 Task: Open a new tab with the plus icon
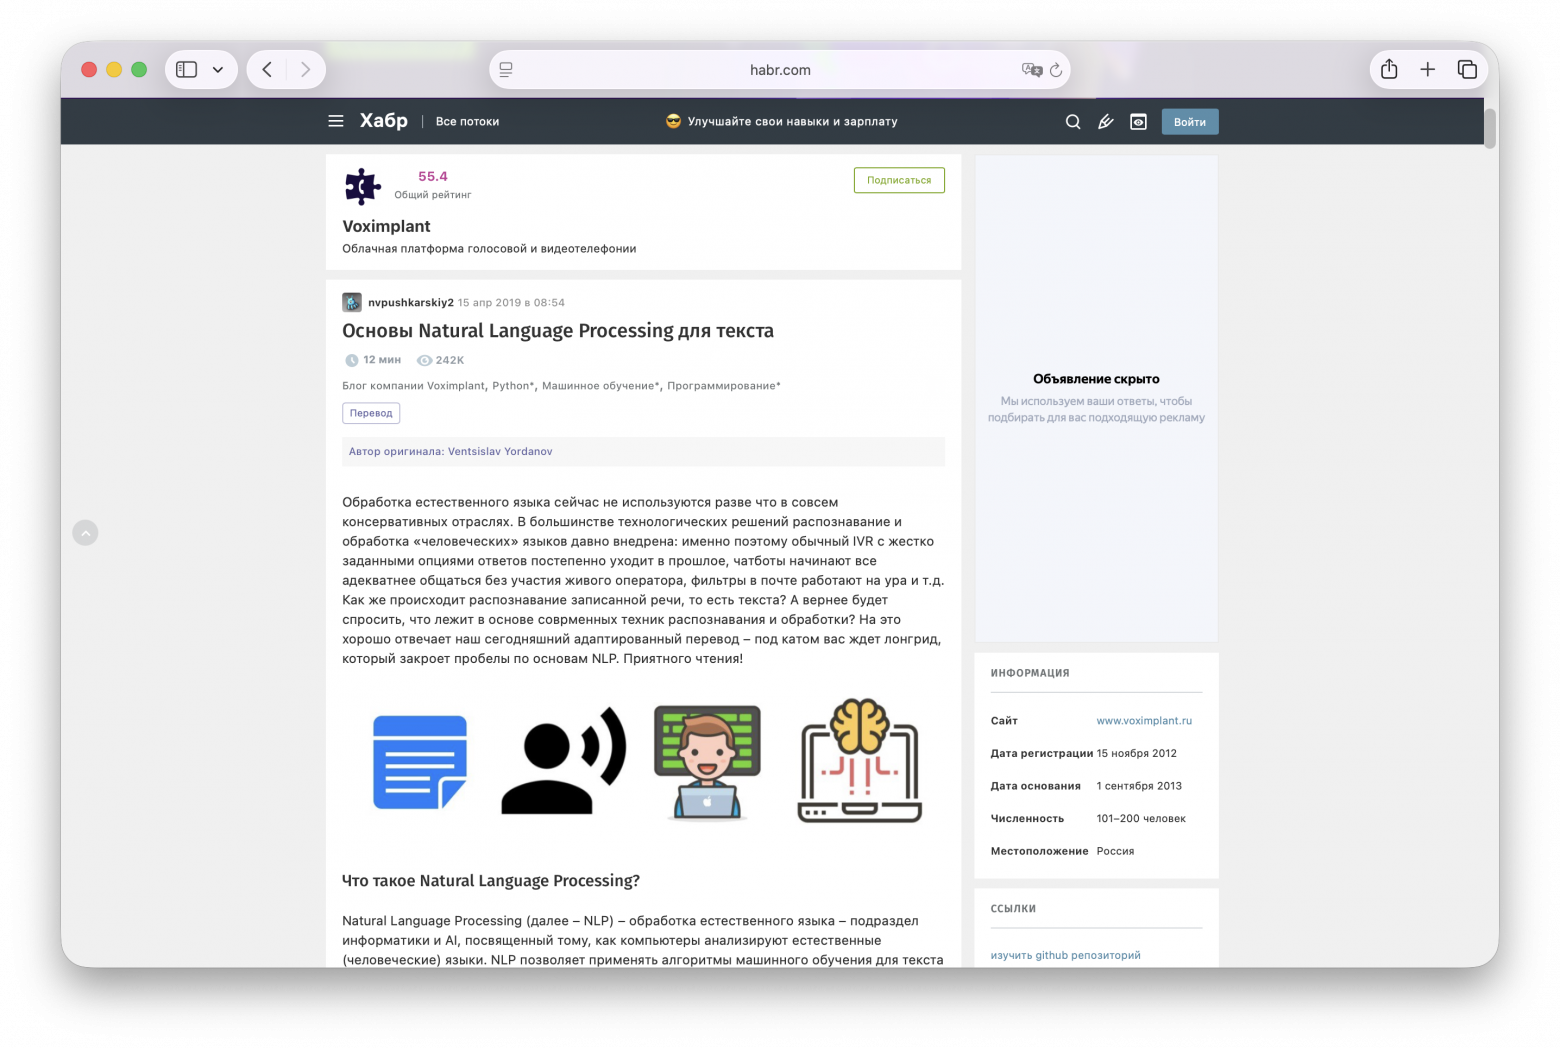point(1428,69)
